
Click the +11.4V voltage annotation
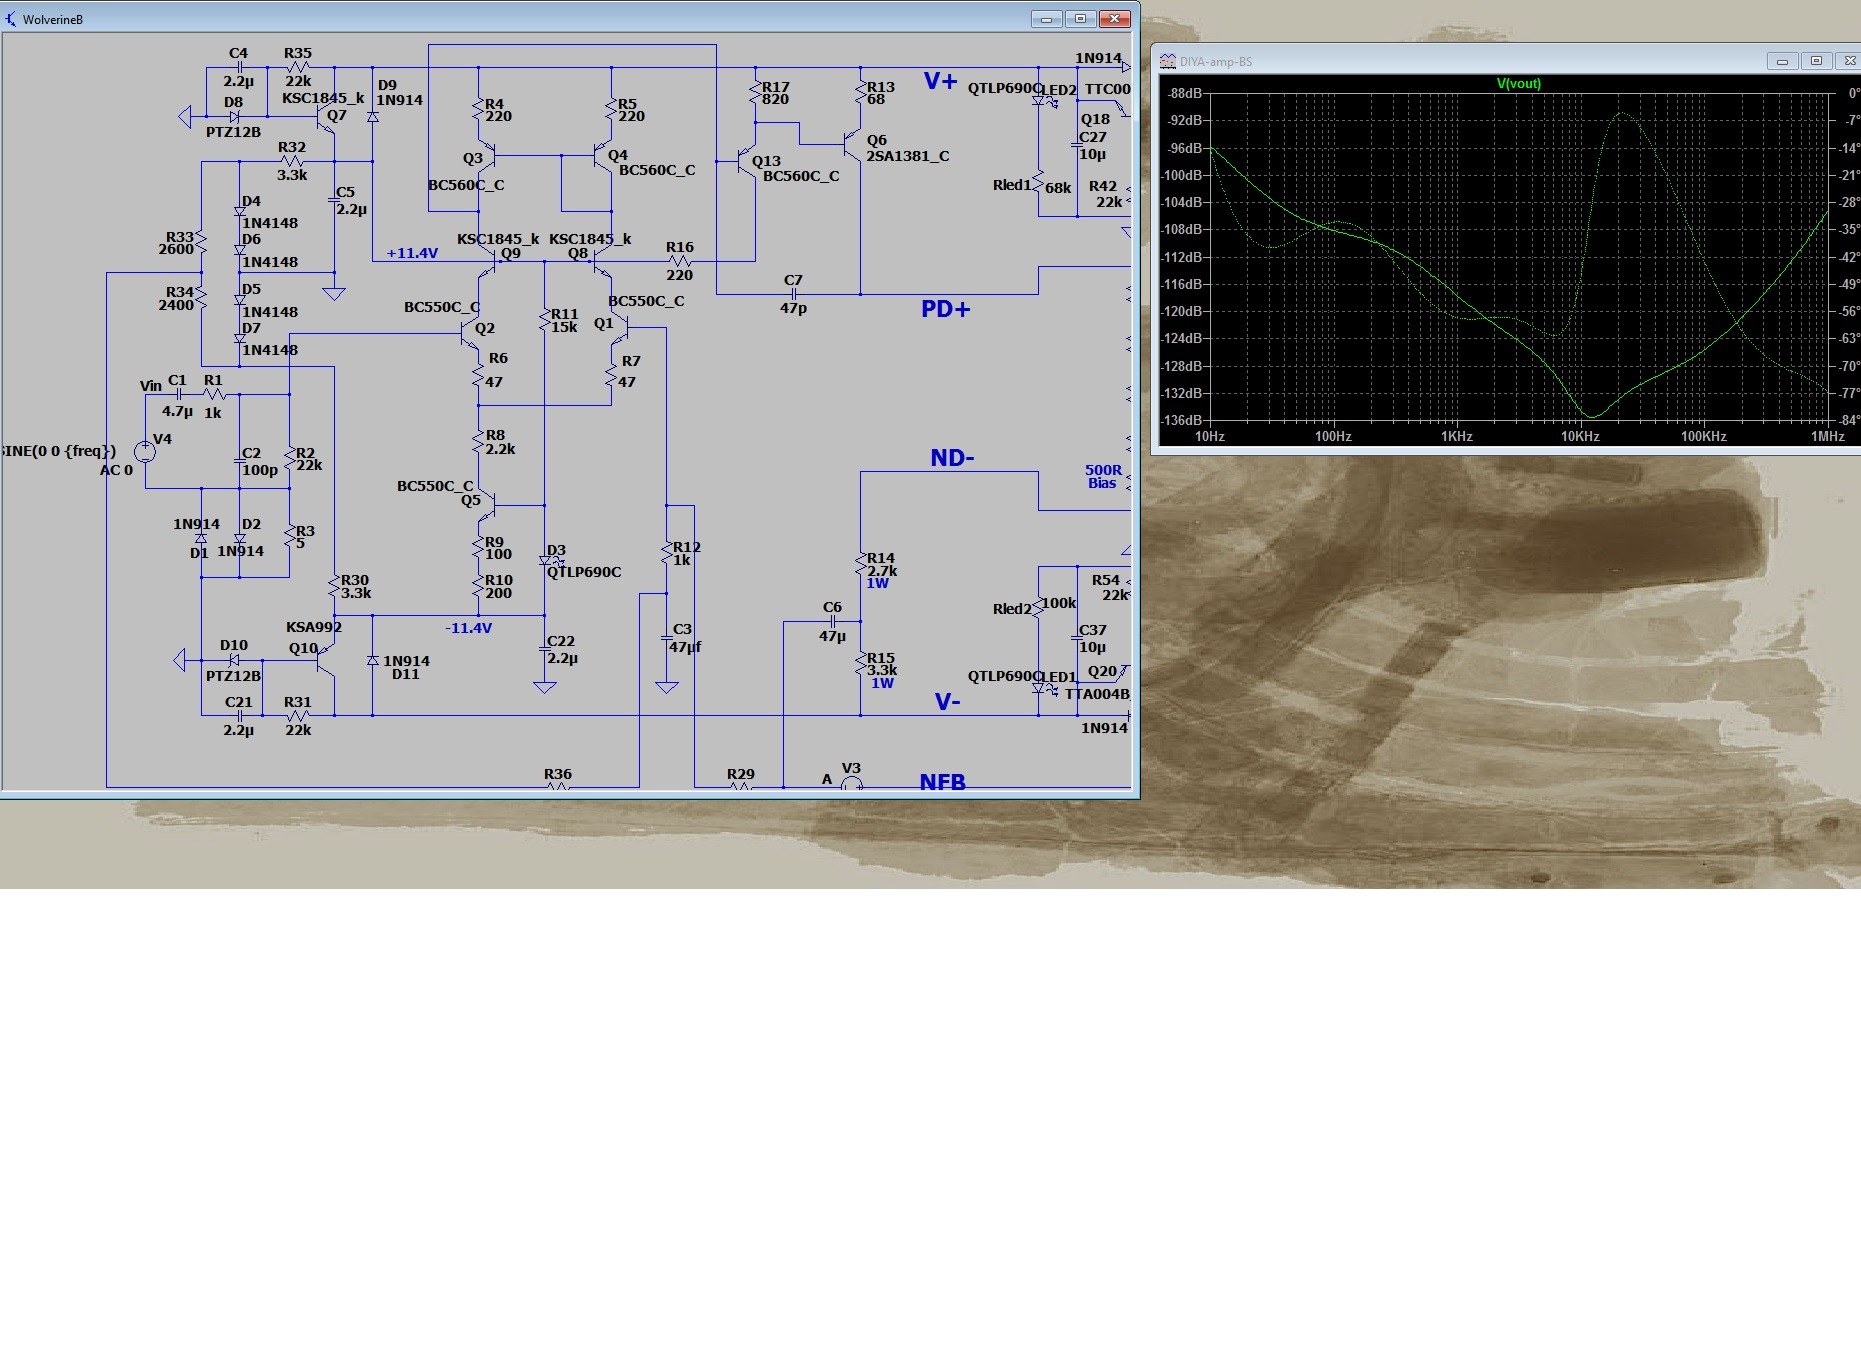(412, 253)
